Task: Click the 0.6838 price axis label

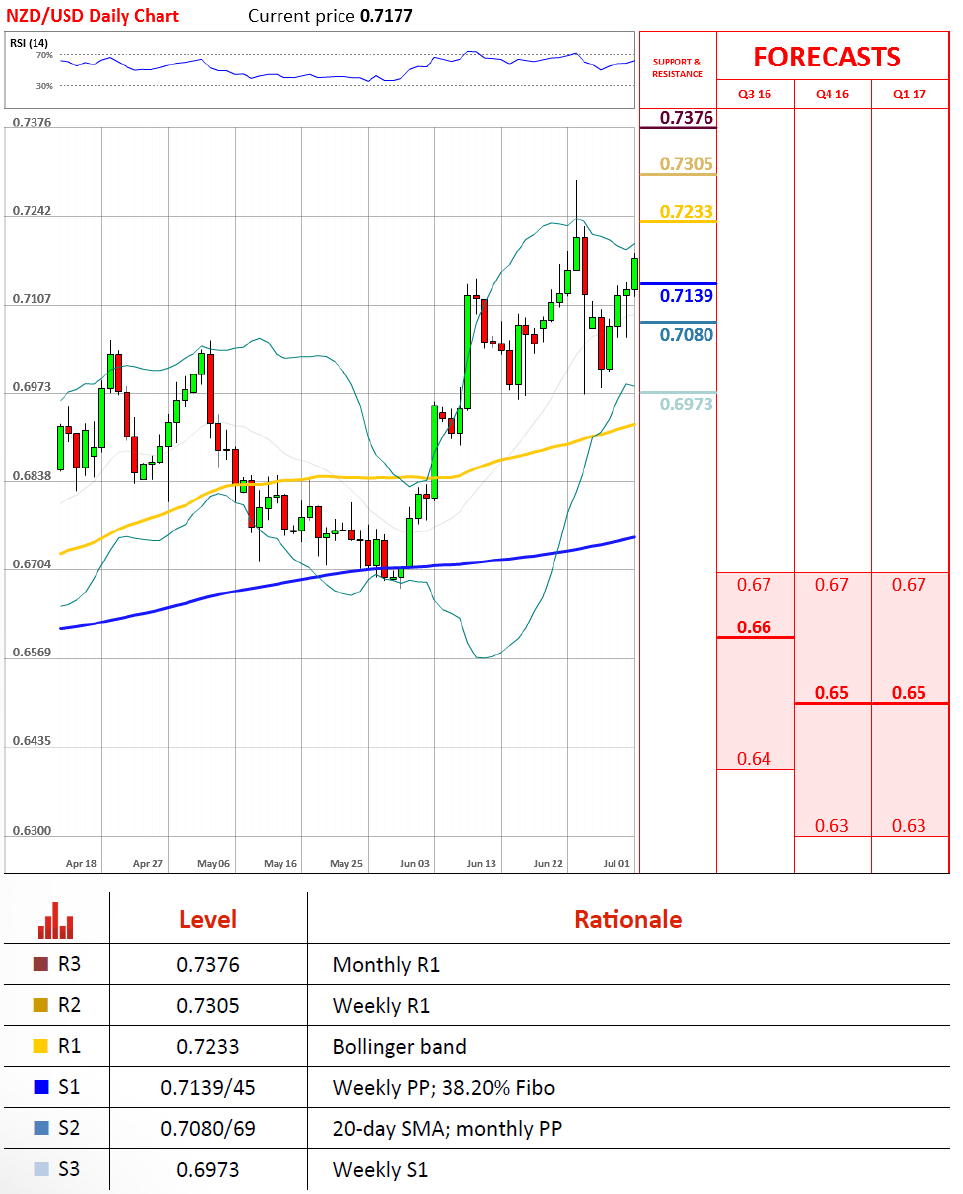Action: [32, 476]
